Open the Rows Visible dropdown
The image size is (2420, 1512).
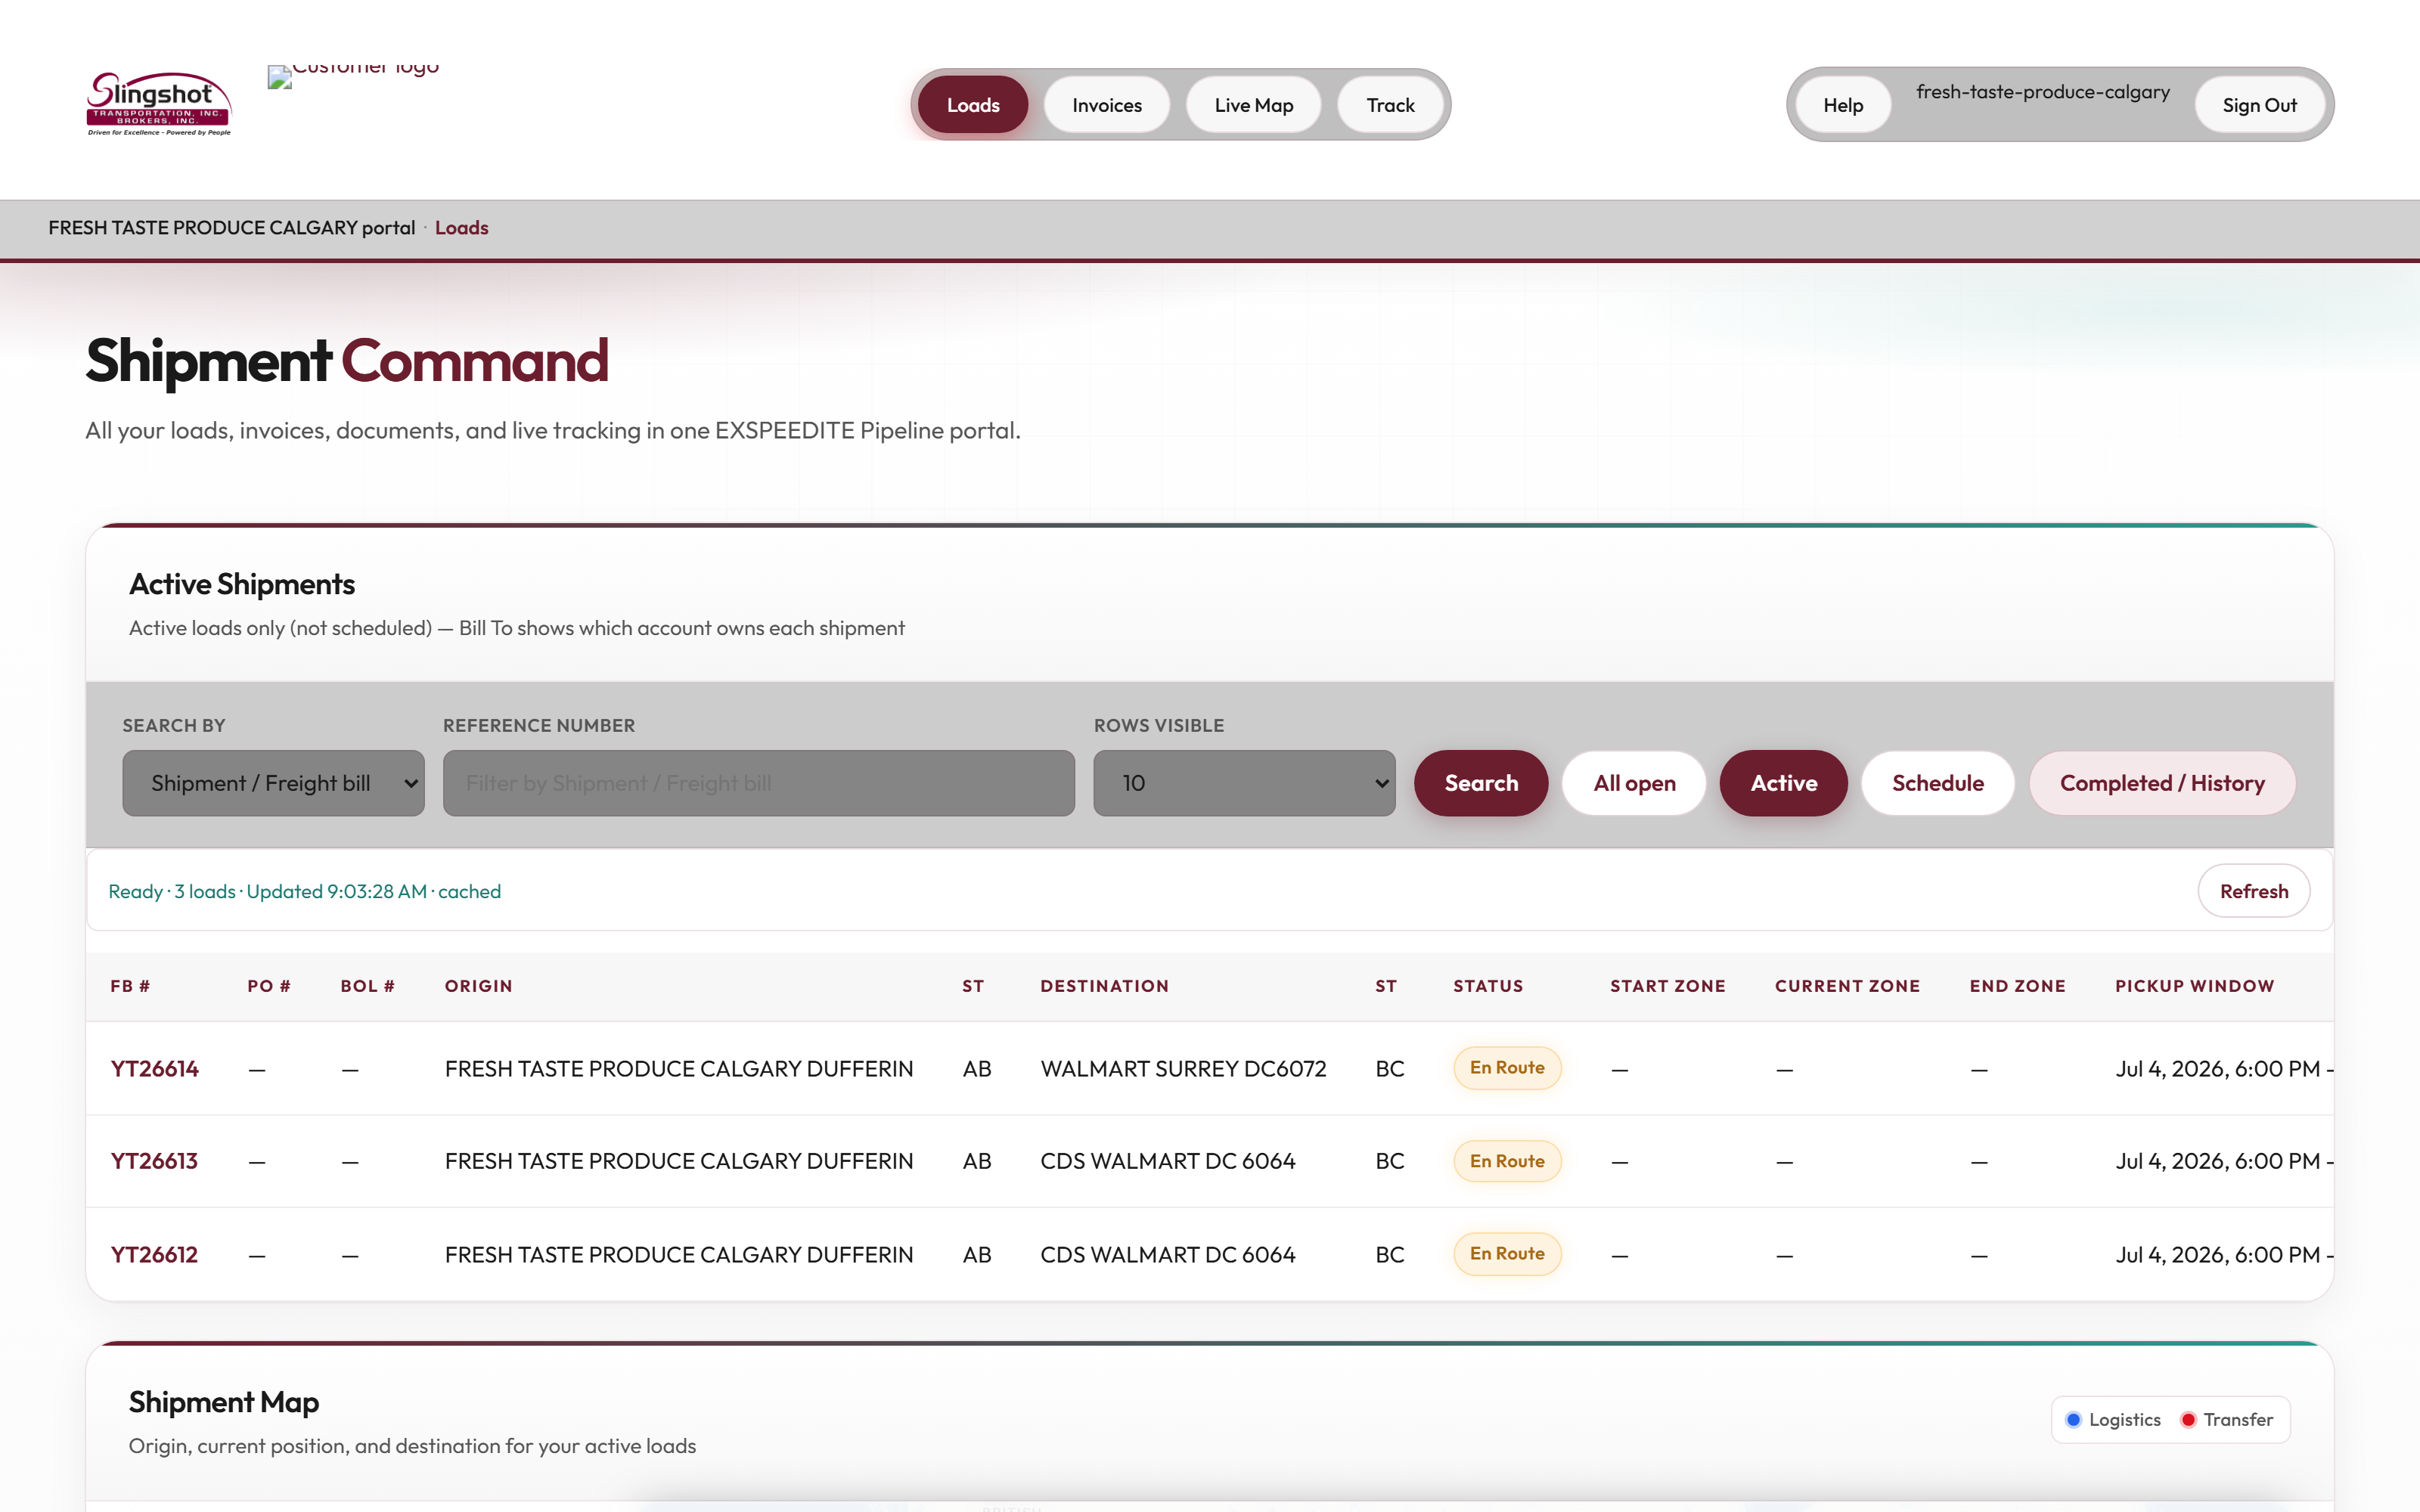[1244, 783]
